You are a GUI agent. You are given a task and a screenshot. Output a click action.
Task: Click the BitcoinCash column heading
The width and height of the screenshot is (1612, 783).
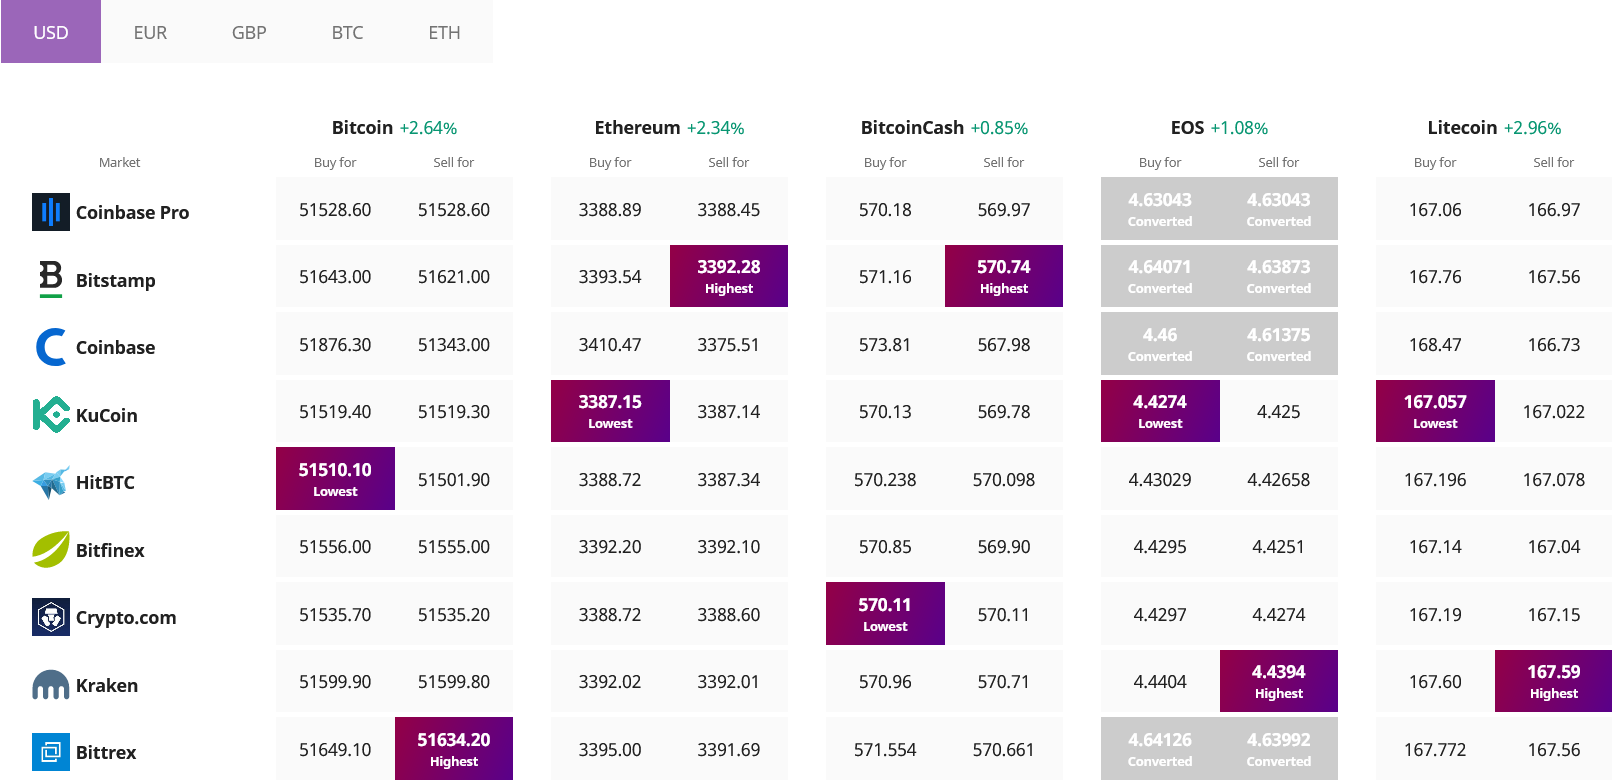(x=912, y=127)
